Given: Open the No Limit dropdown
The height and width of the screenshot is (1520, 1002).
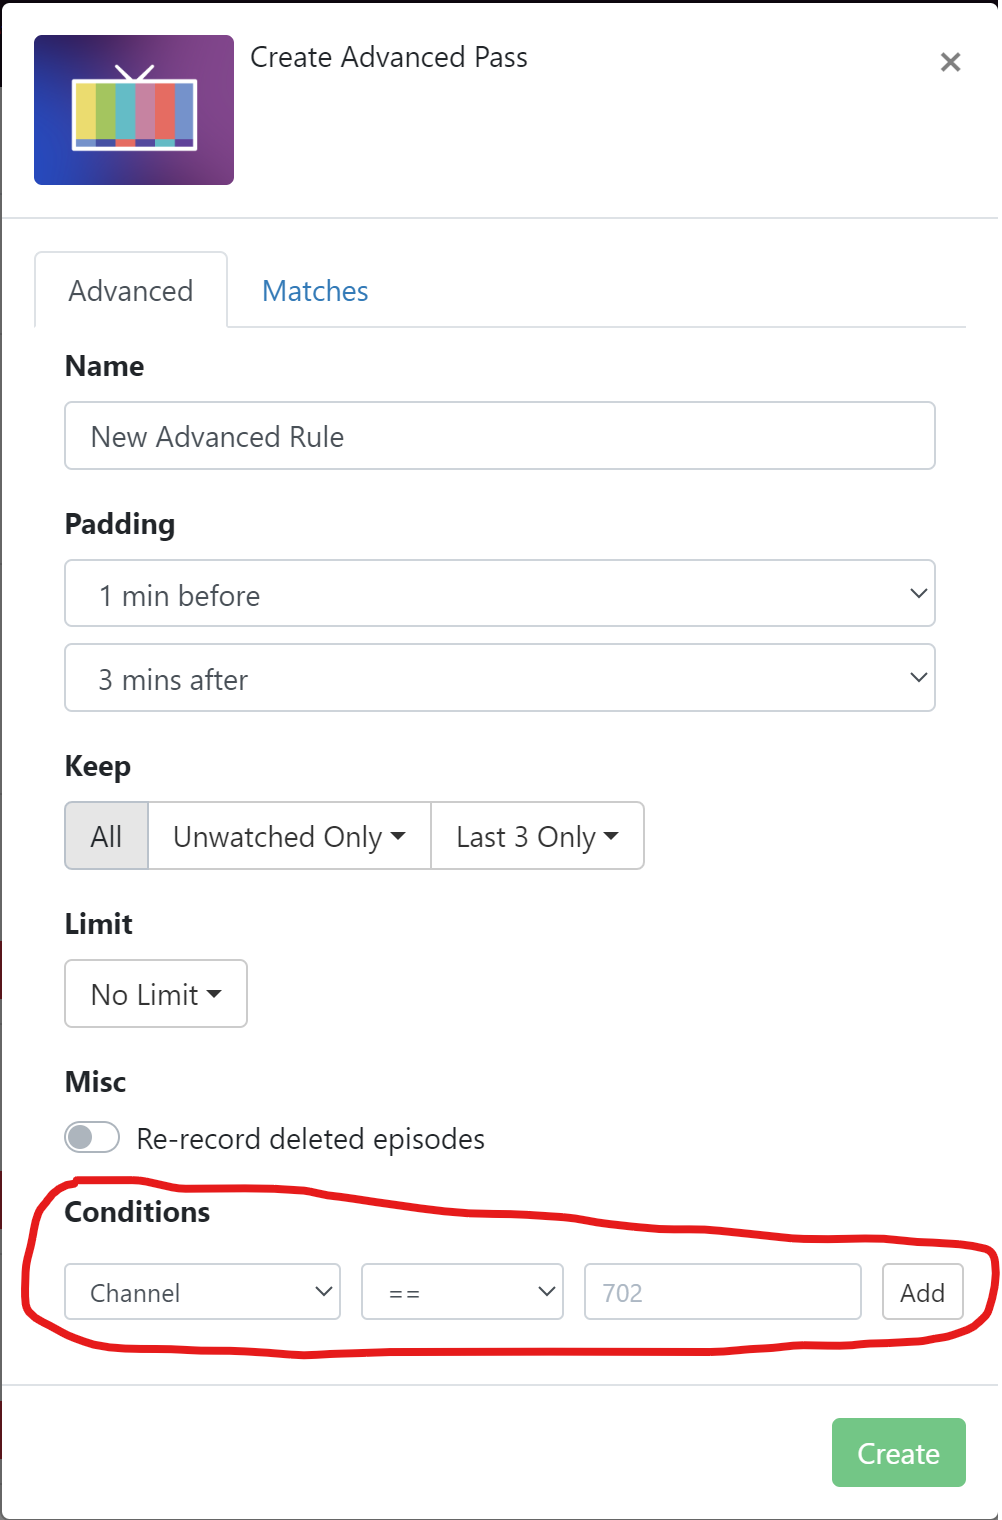Looking at the screenshot, I should pos(156,994).
